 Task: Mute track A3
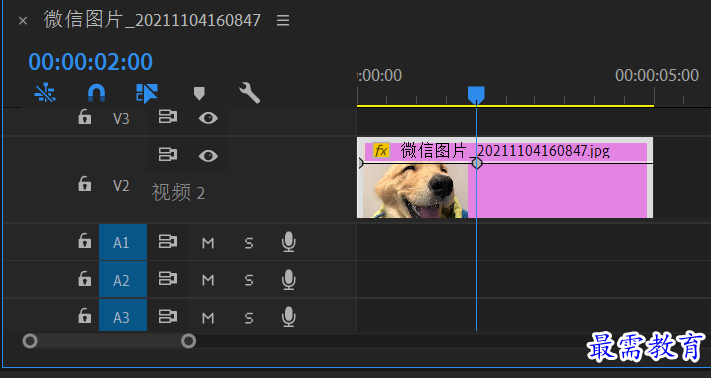(x=208, y=318)
